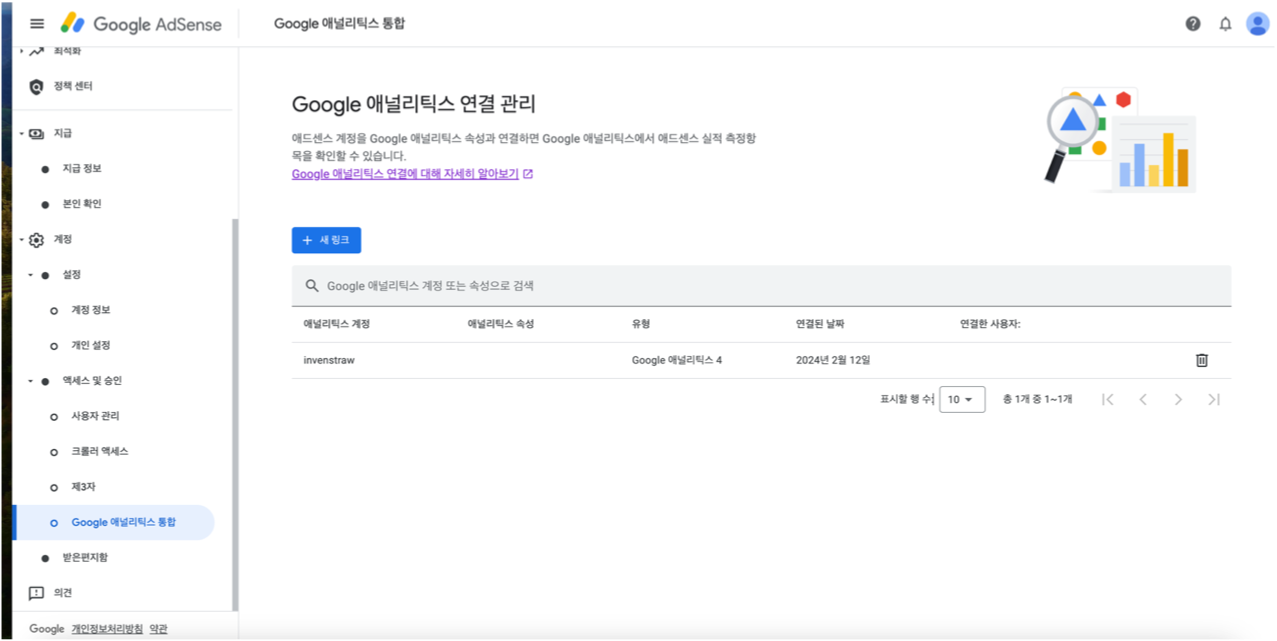Click the 유형 column header
Image resolution: width=1277 pixels, height=641 pixels.
641,325
